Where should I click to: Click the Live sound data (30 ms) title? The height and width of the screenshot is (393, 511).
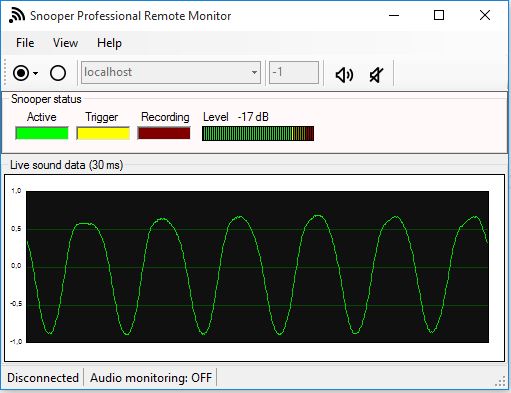point(67,165)
